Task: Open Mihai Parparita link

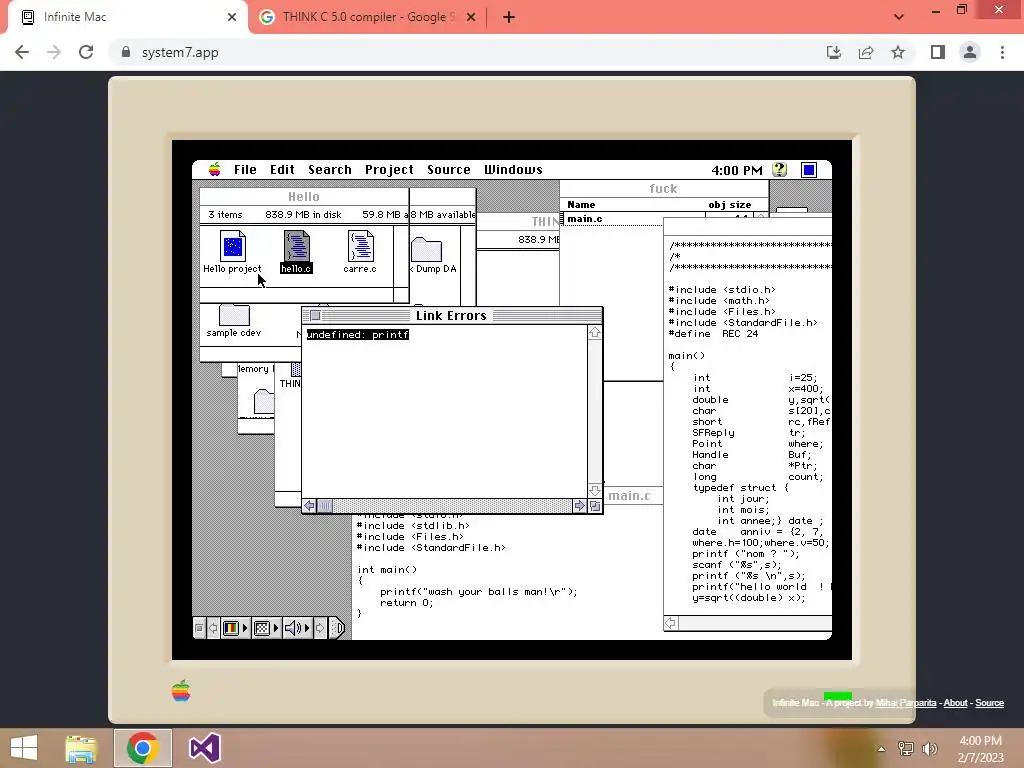Action: pyautogui.click(x=905, y=703)
